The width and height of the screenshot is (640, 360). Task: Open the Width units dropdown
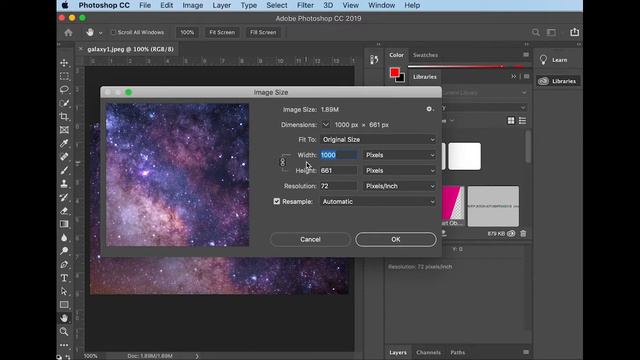[x=400, y=155]
